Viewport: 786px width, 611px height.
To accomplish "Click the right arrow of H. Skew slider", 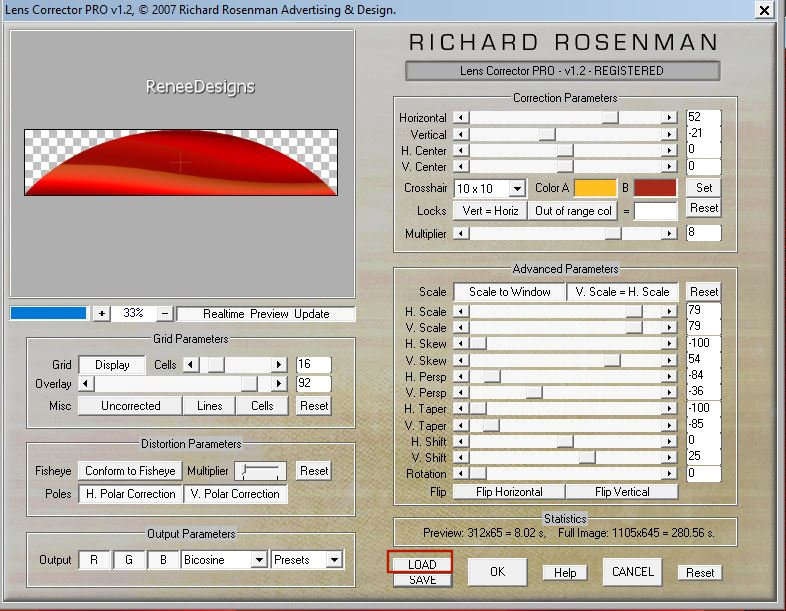I will pyautogui.click(x=669, y=344).
